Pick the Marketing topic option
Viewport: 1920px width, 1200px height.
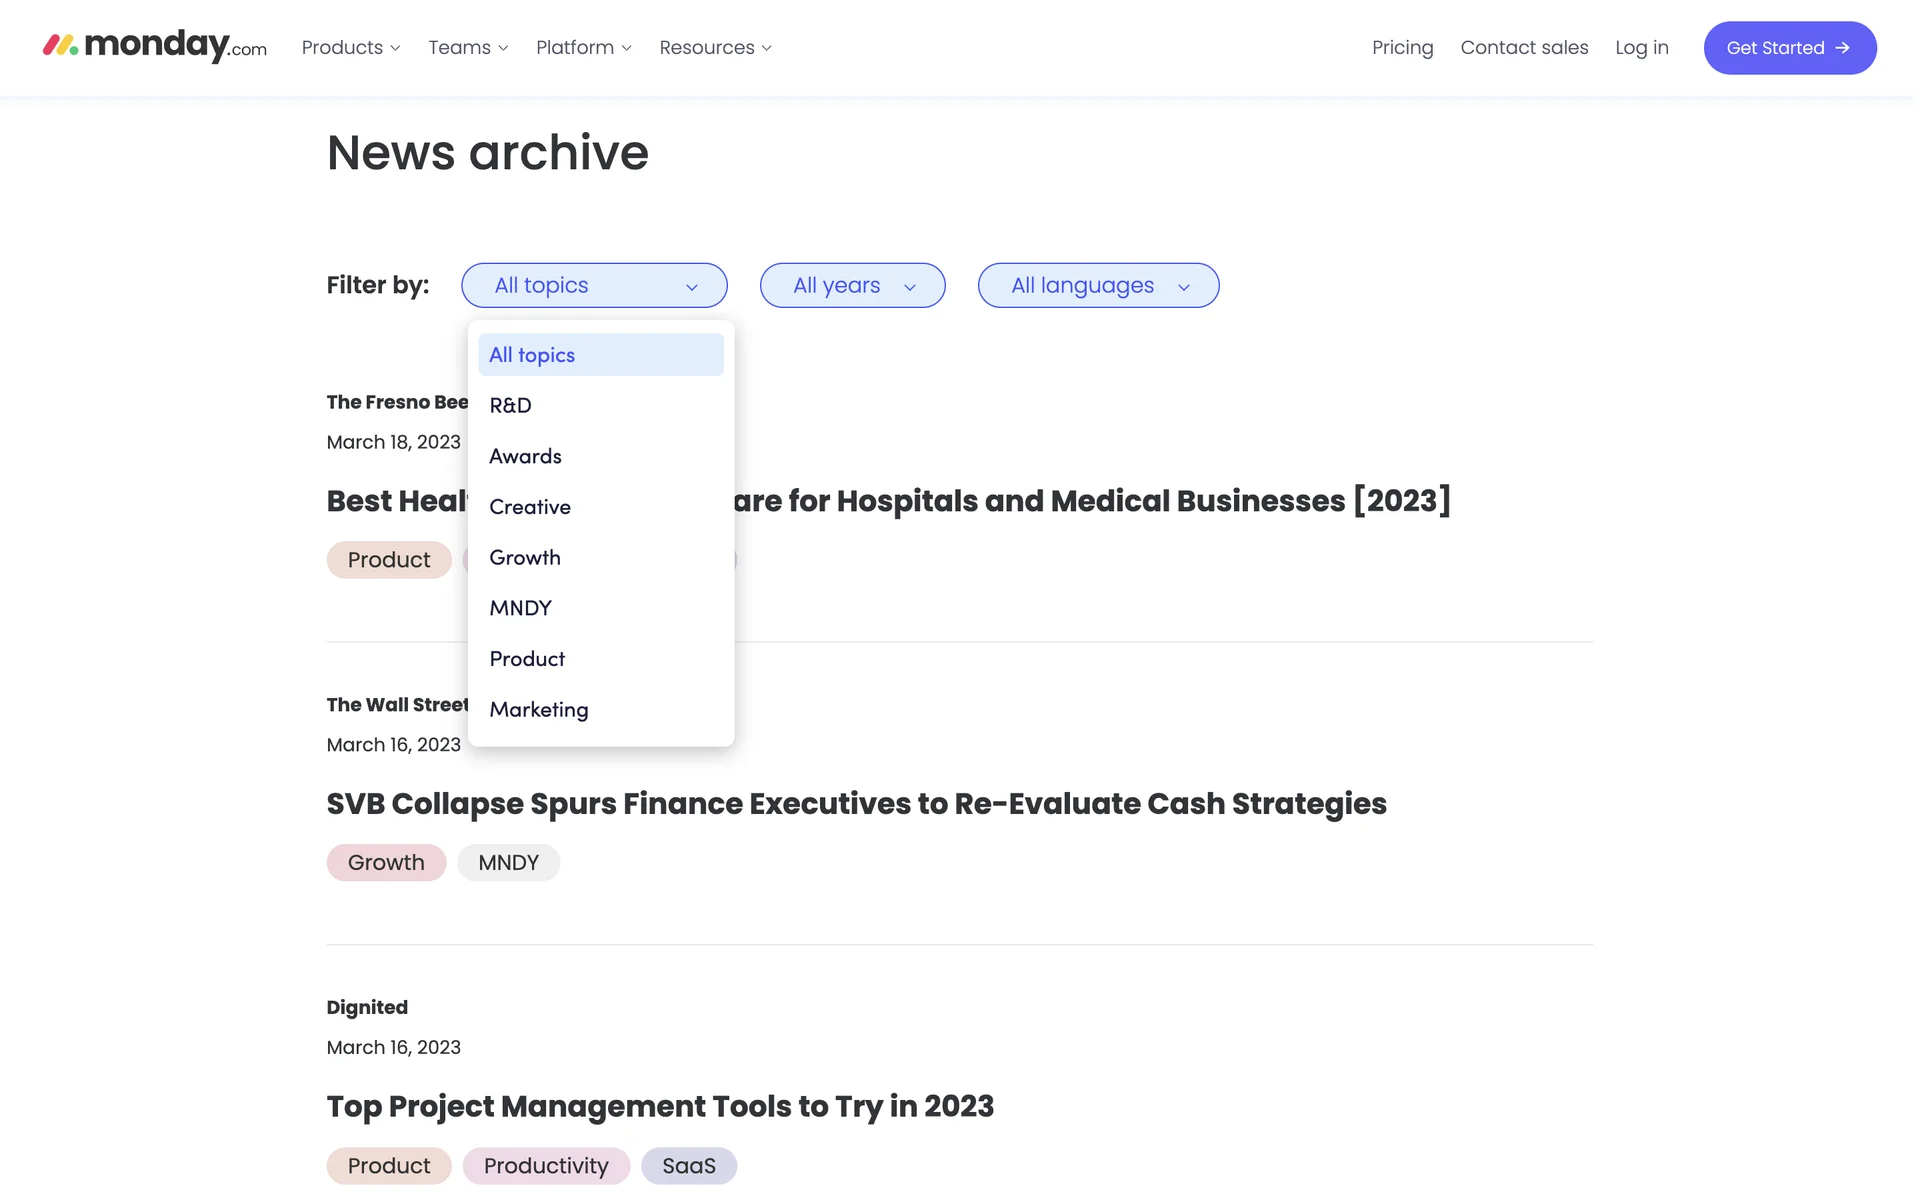(x=539, y=710)
